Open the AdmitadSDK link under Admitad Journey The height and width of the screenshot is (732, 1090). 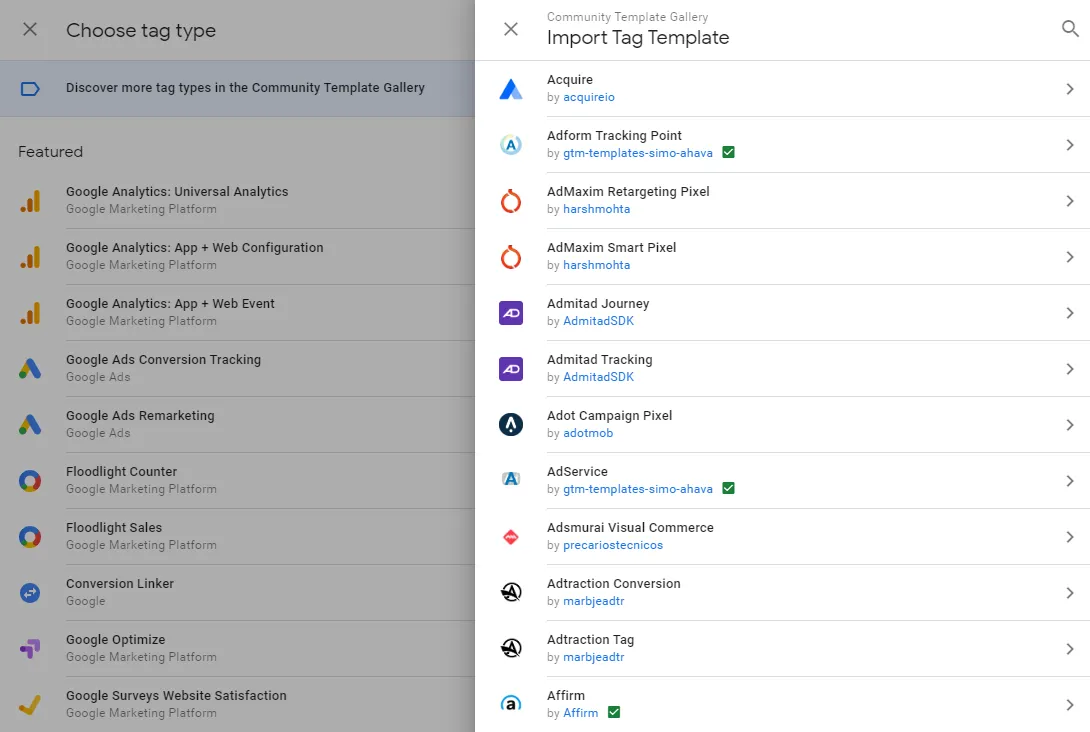click(599, 321)
